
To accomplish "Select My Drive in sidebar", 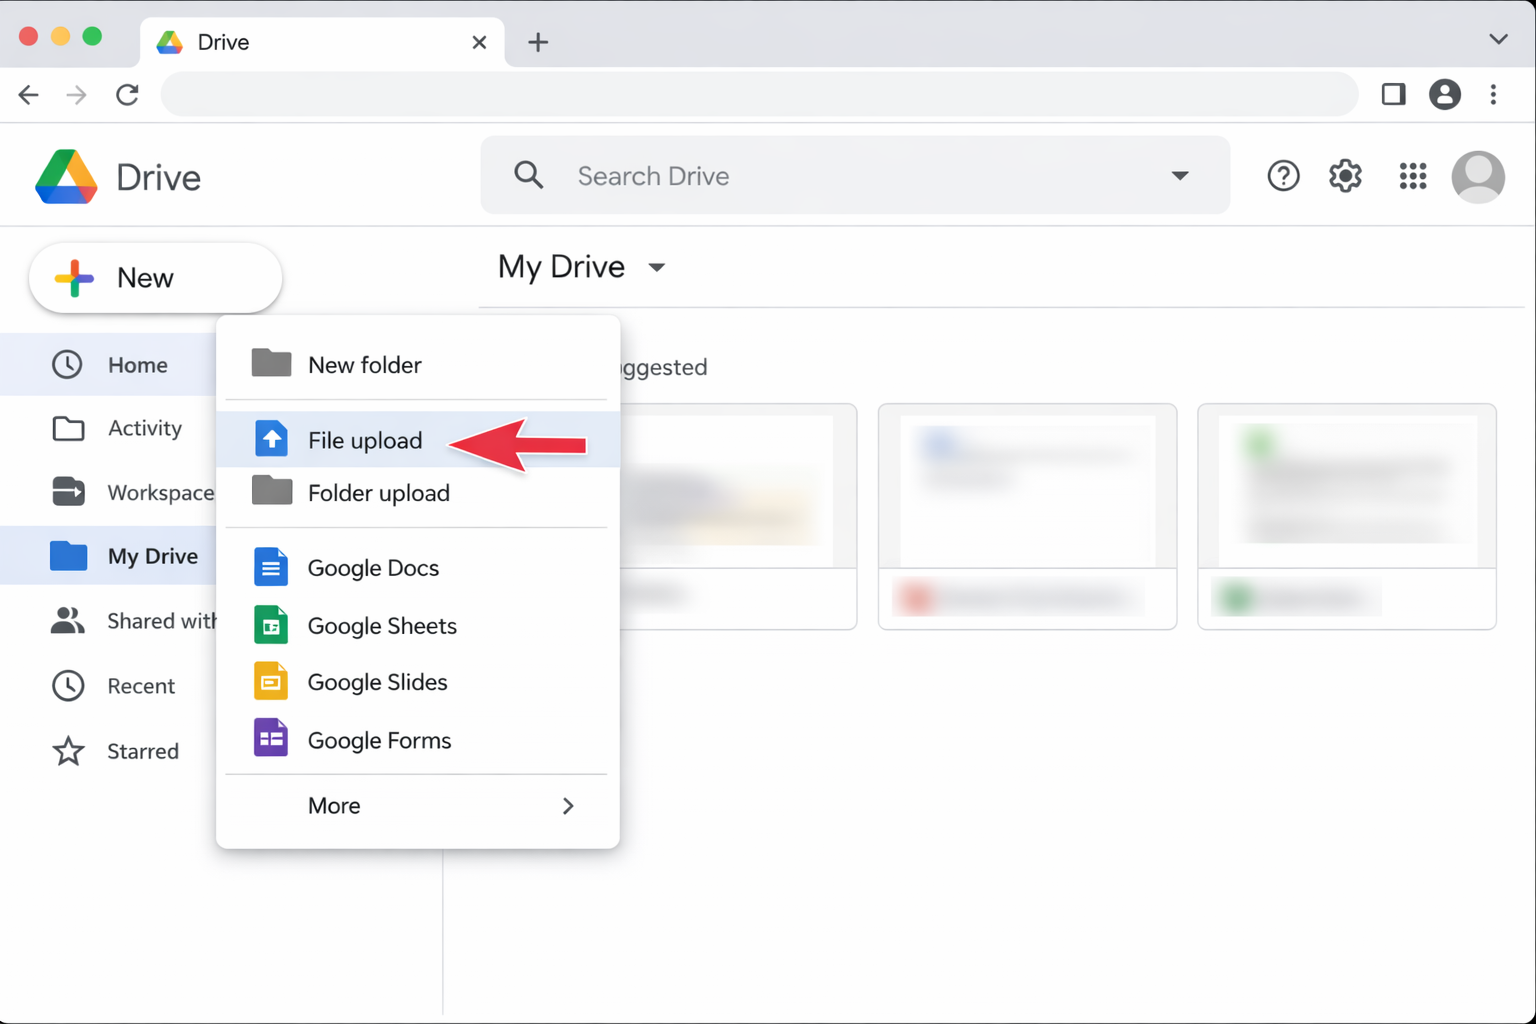I will [108, 556].
